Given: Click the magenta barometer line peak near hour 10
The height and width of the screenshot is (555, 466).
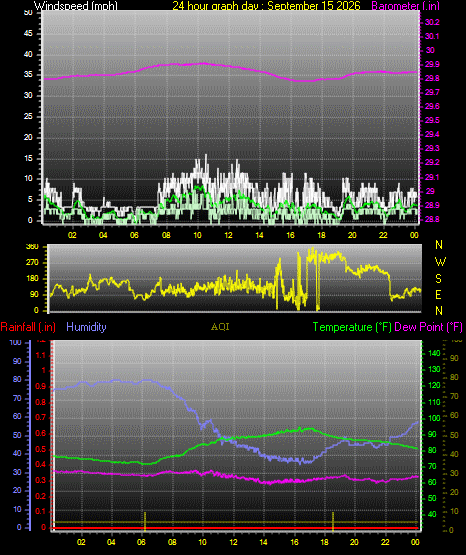Looking at the screenshot, I should pos(202,63).
